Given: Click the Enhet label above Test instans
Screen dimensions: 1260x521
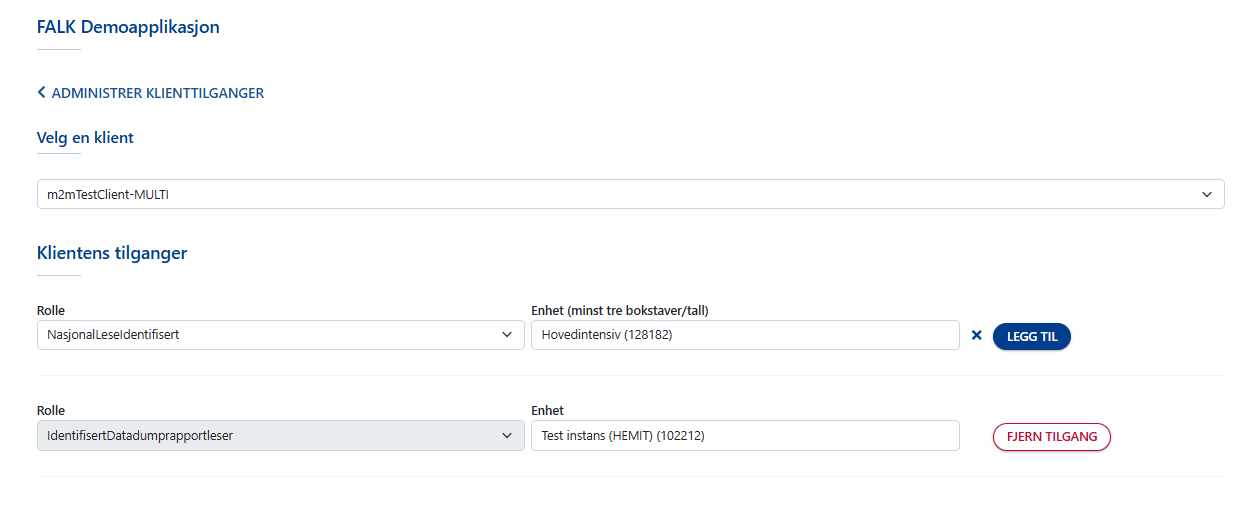Looking at the screenshot, I should click(547, 411).
